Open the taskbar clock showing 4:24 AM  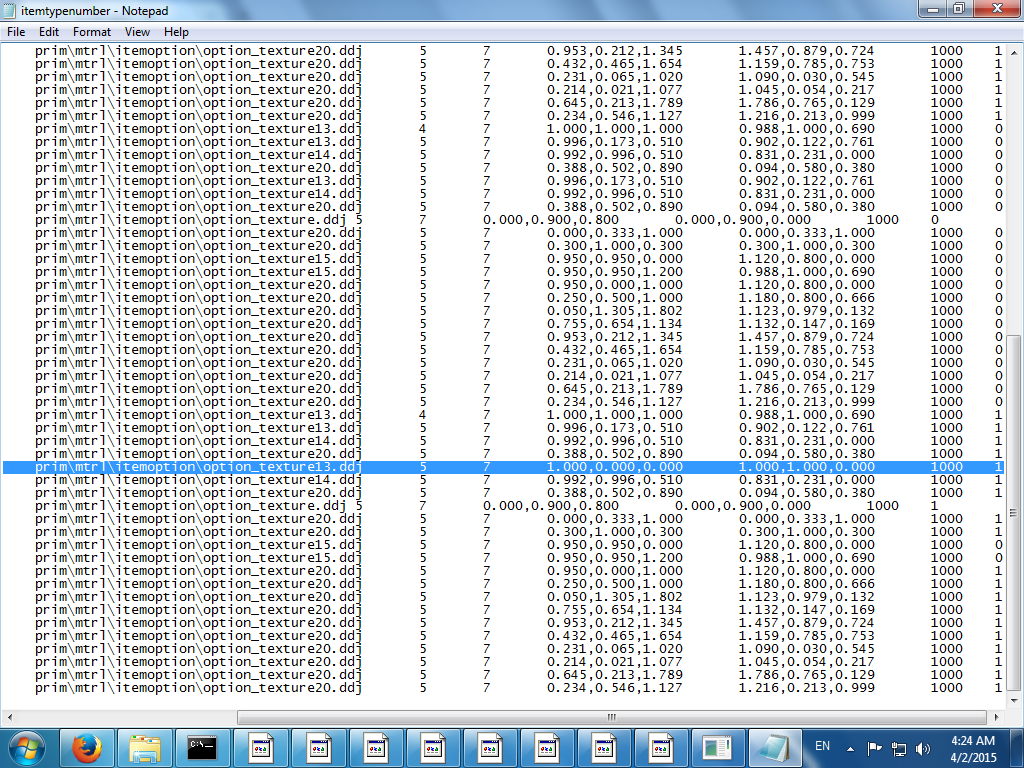(x=969, y=747)
